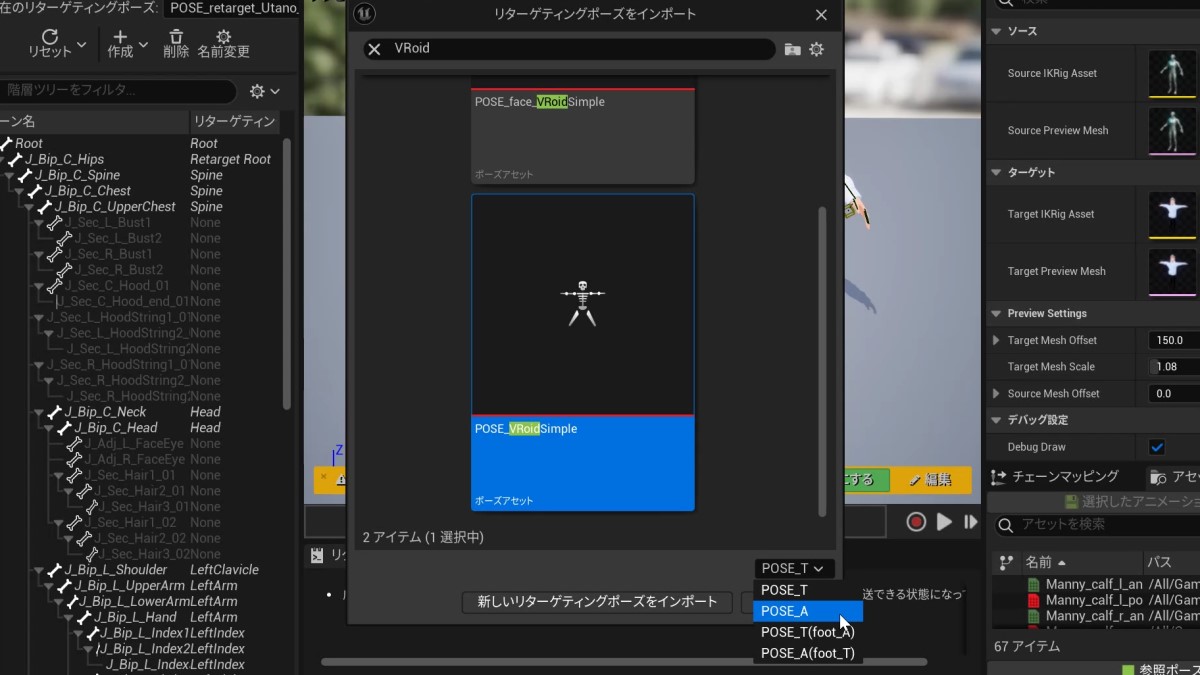The width and height of the screenshot is (1200, 675).
Task: Click the Delete (削除) trash icon
Action: [176, 37]
